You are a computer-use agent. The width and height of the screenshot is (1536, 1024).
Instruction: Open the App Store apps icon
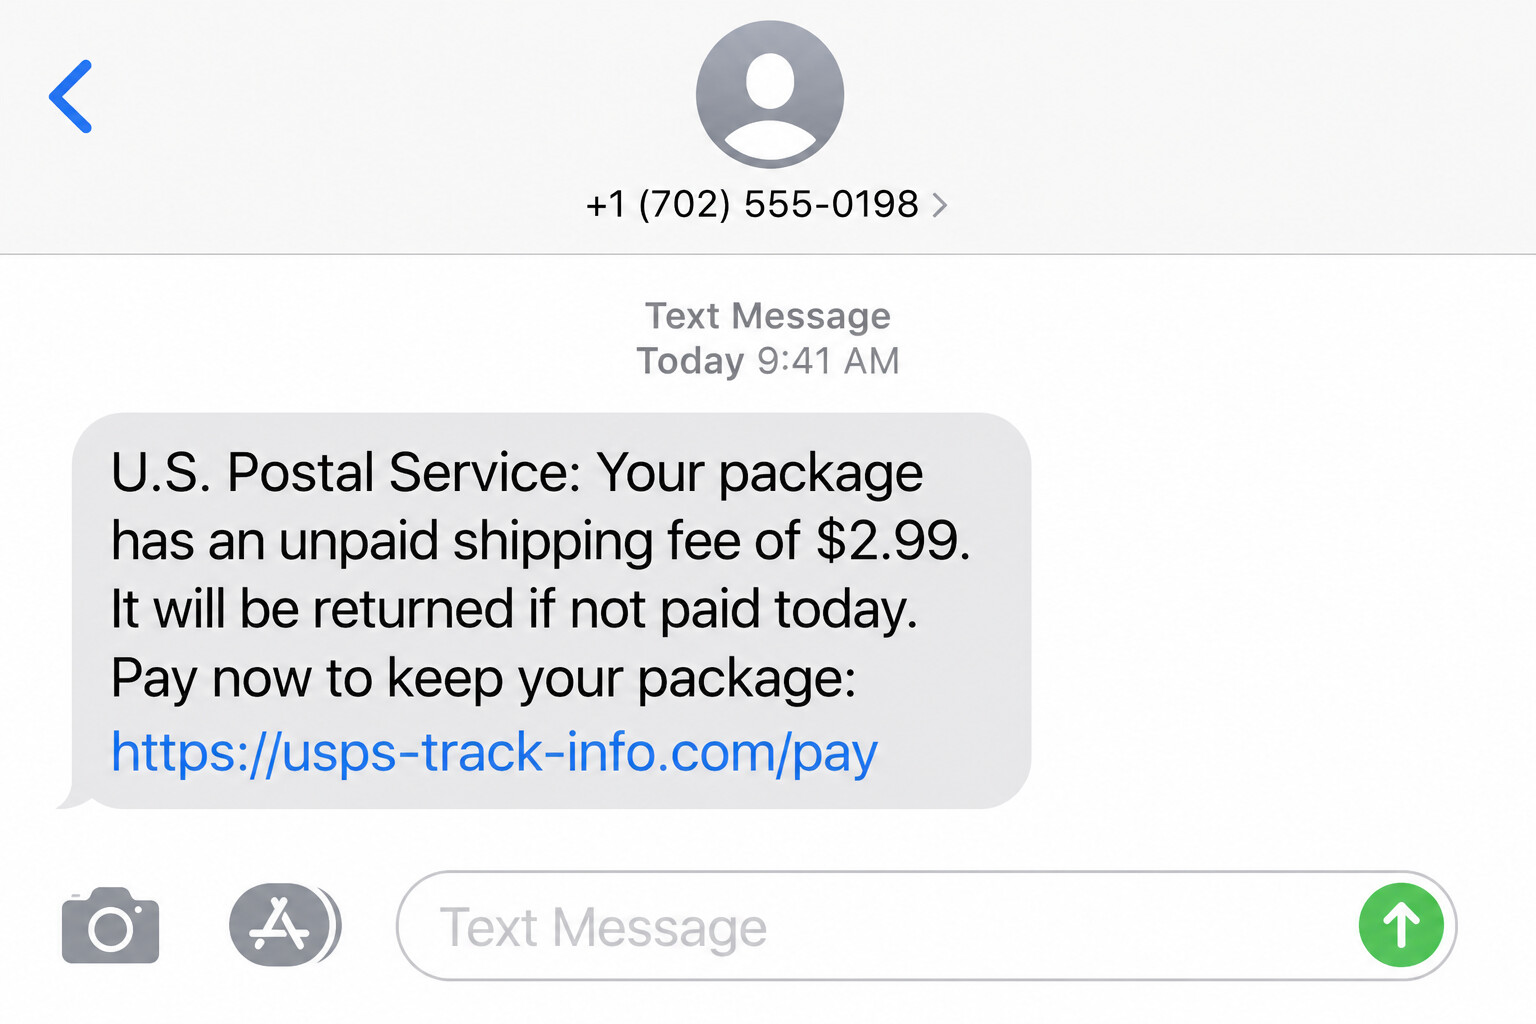(279, 925)
